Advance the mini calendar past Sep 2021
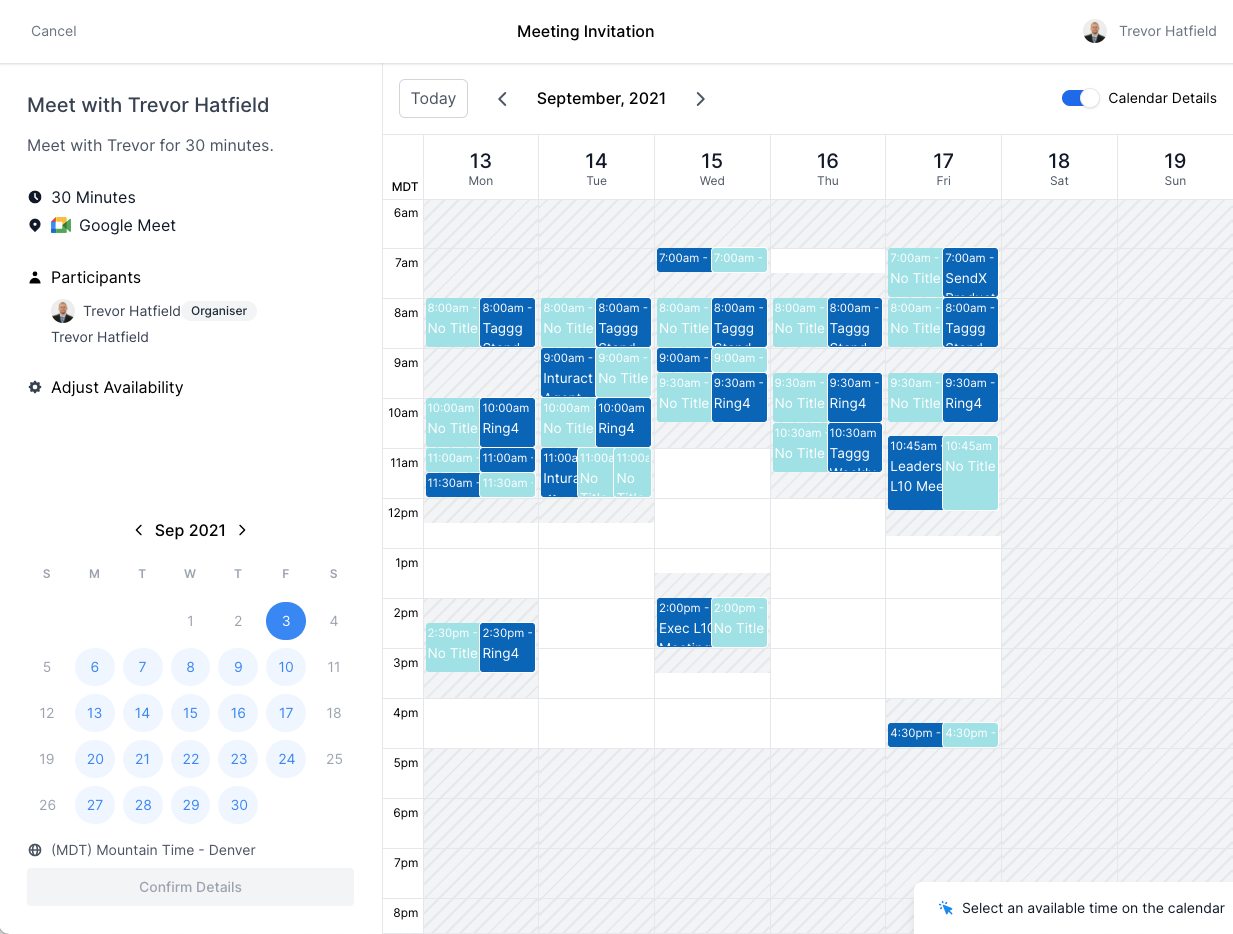The image size is (1233, 934). click(242, 530)
